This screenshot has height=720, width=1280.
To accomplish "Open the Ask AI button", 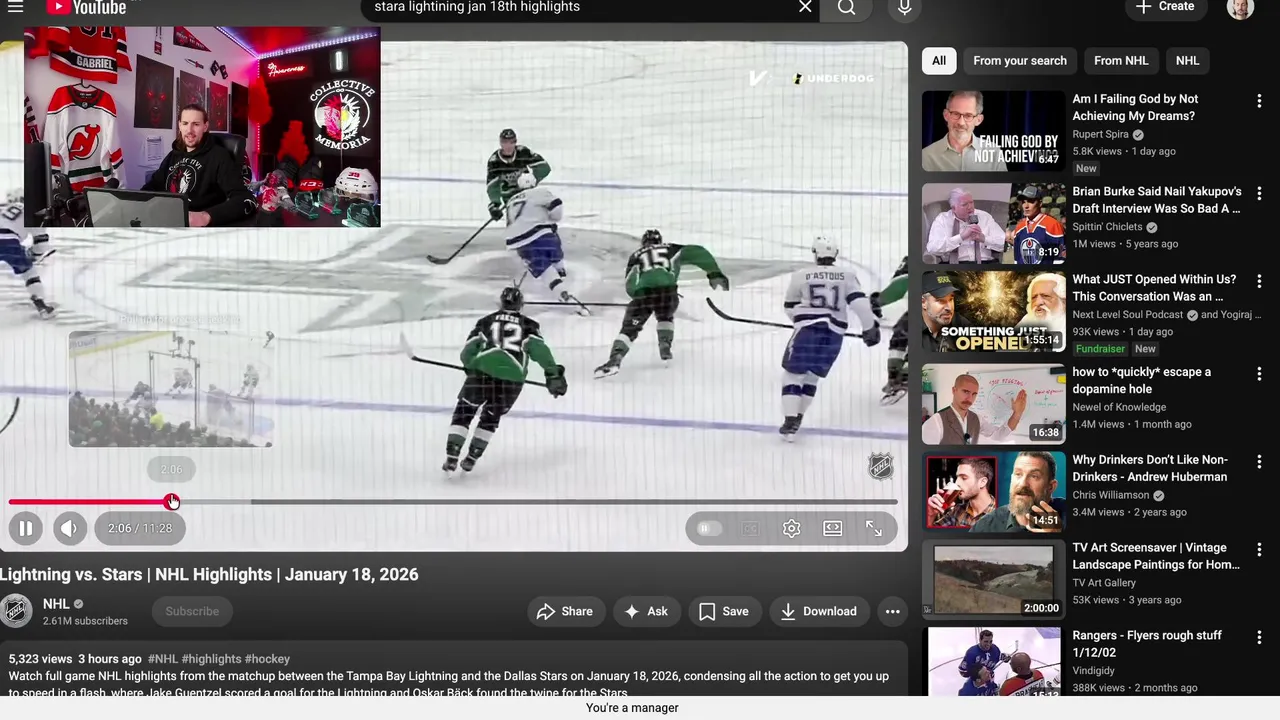I will [x=646, y=611].
